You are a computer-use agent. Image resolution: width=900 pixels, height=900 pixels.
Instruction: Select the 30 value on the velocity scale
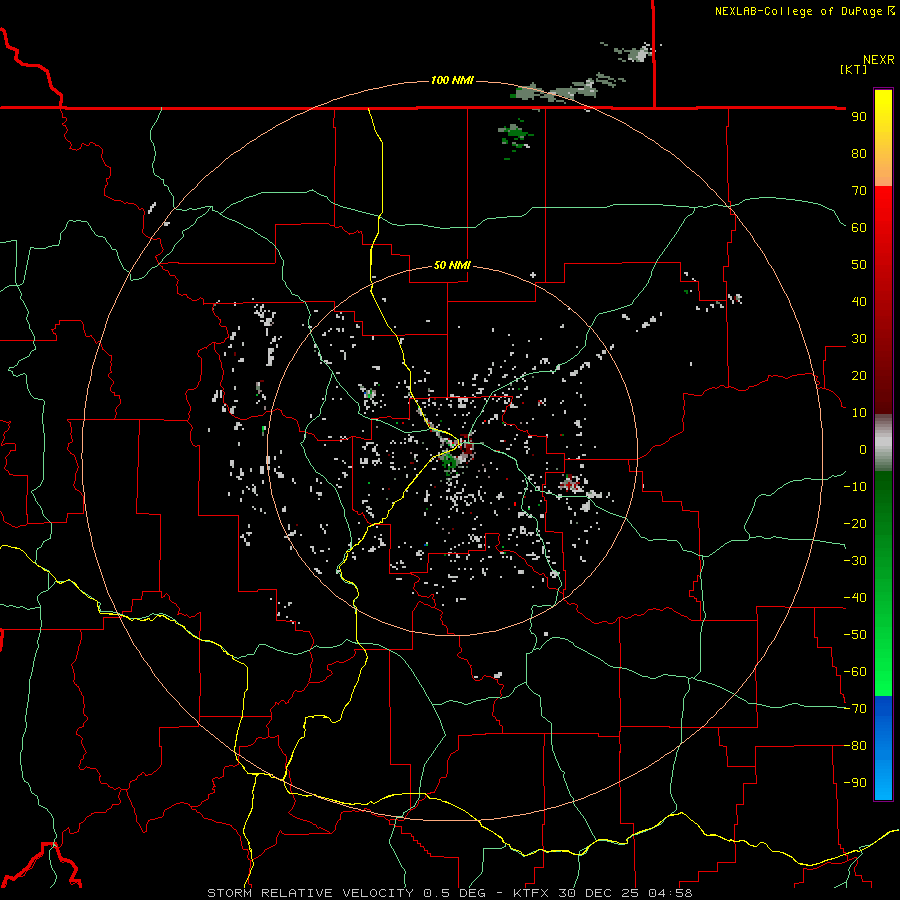click(x=859, y=339)
